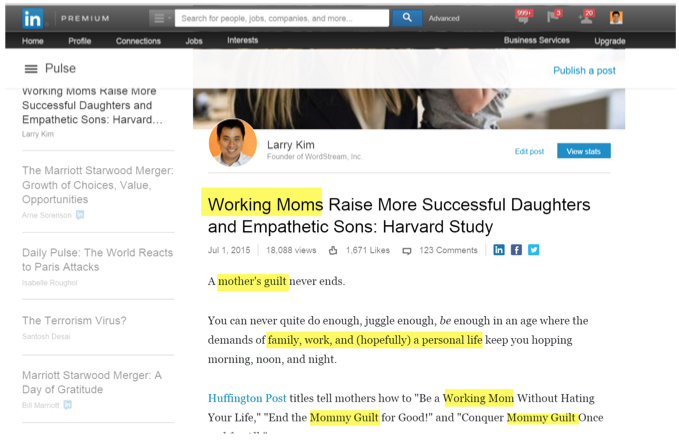The width and height of the screenshot is (679, 446).
Task: Open the Business Services menu
Action: [x=536, y=41]
